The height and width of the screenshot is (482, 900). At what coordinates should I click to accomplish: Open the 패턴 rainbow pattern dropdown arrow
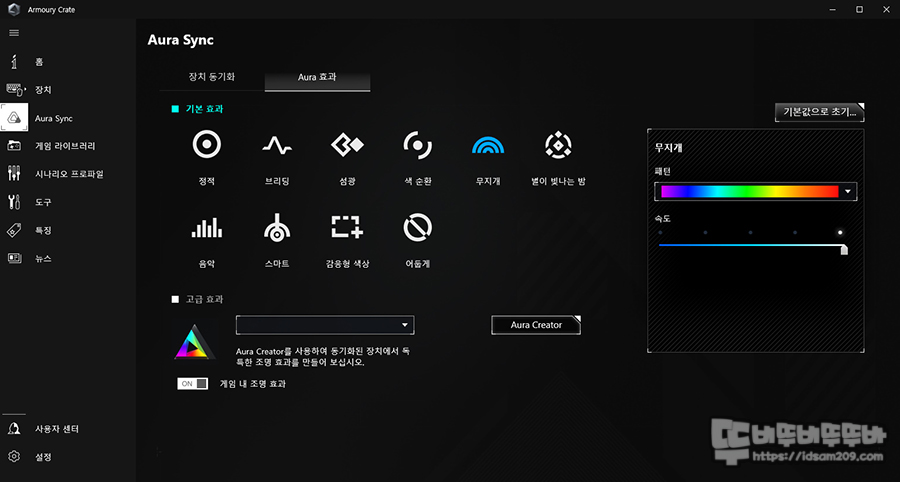click(x=848, y=192)
